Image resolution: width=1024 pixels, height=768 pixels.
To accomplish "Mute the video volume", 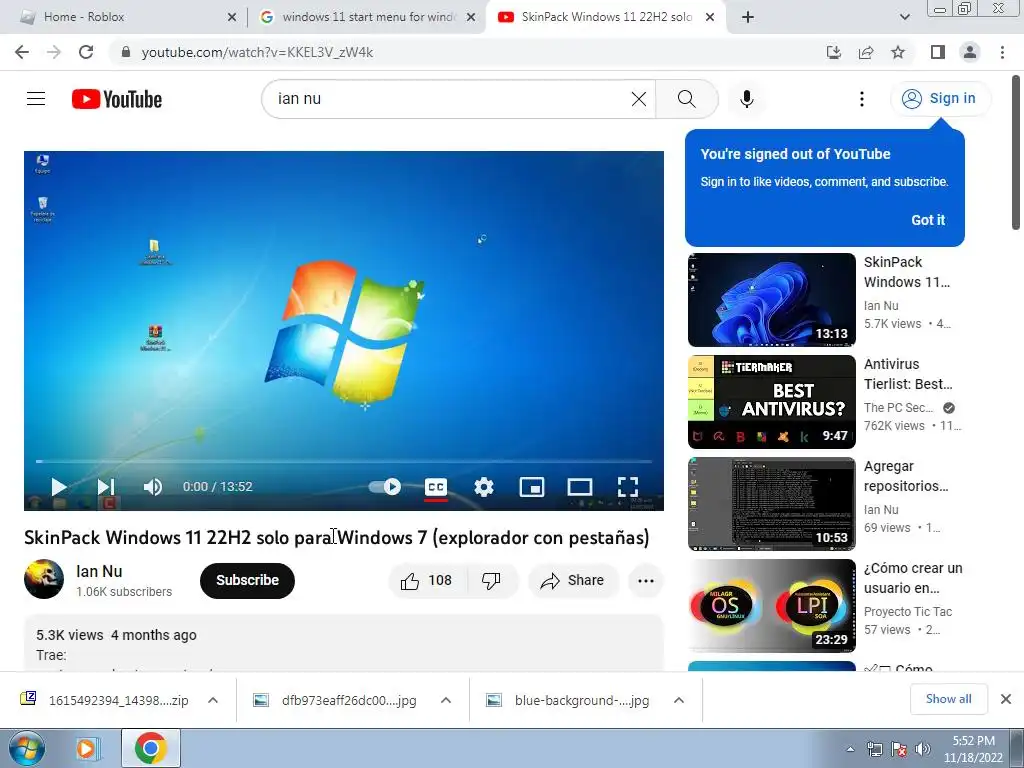I will click(152, 487).
